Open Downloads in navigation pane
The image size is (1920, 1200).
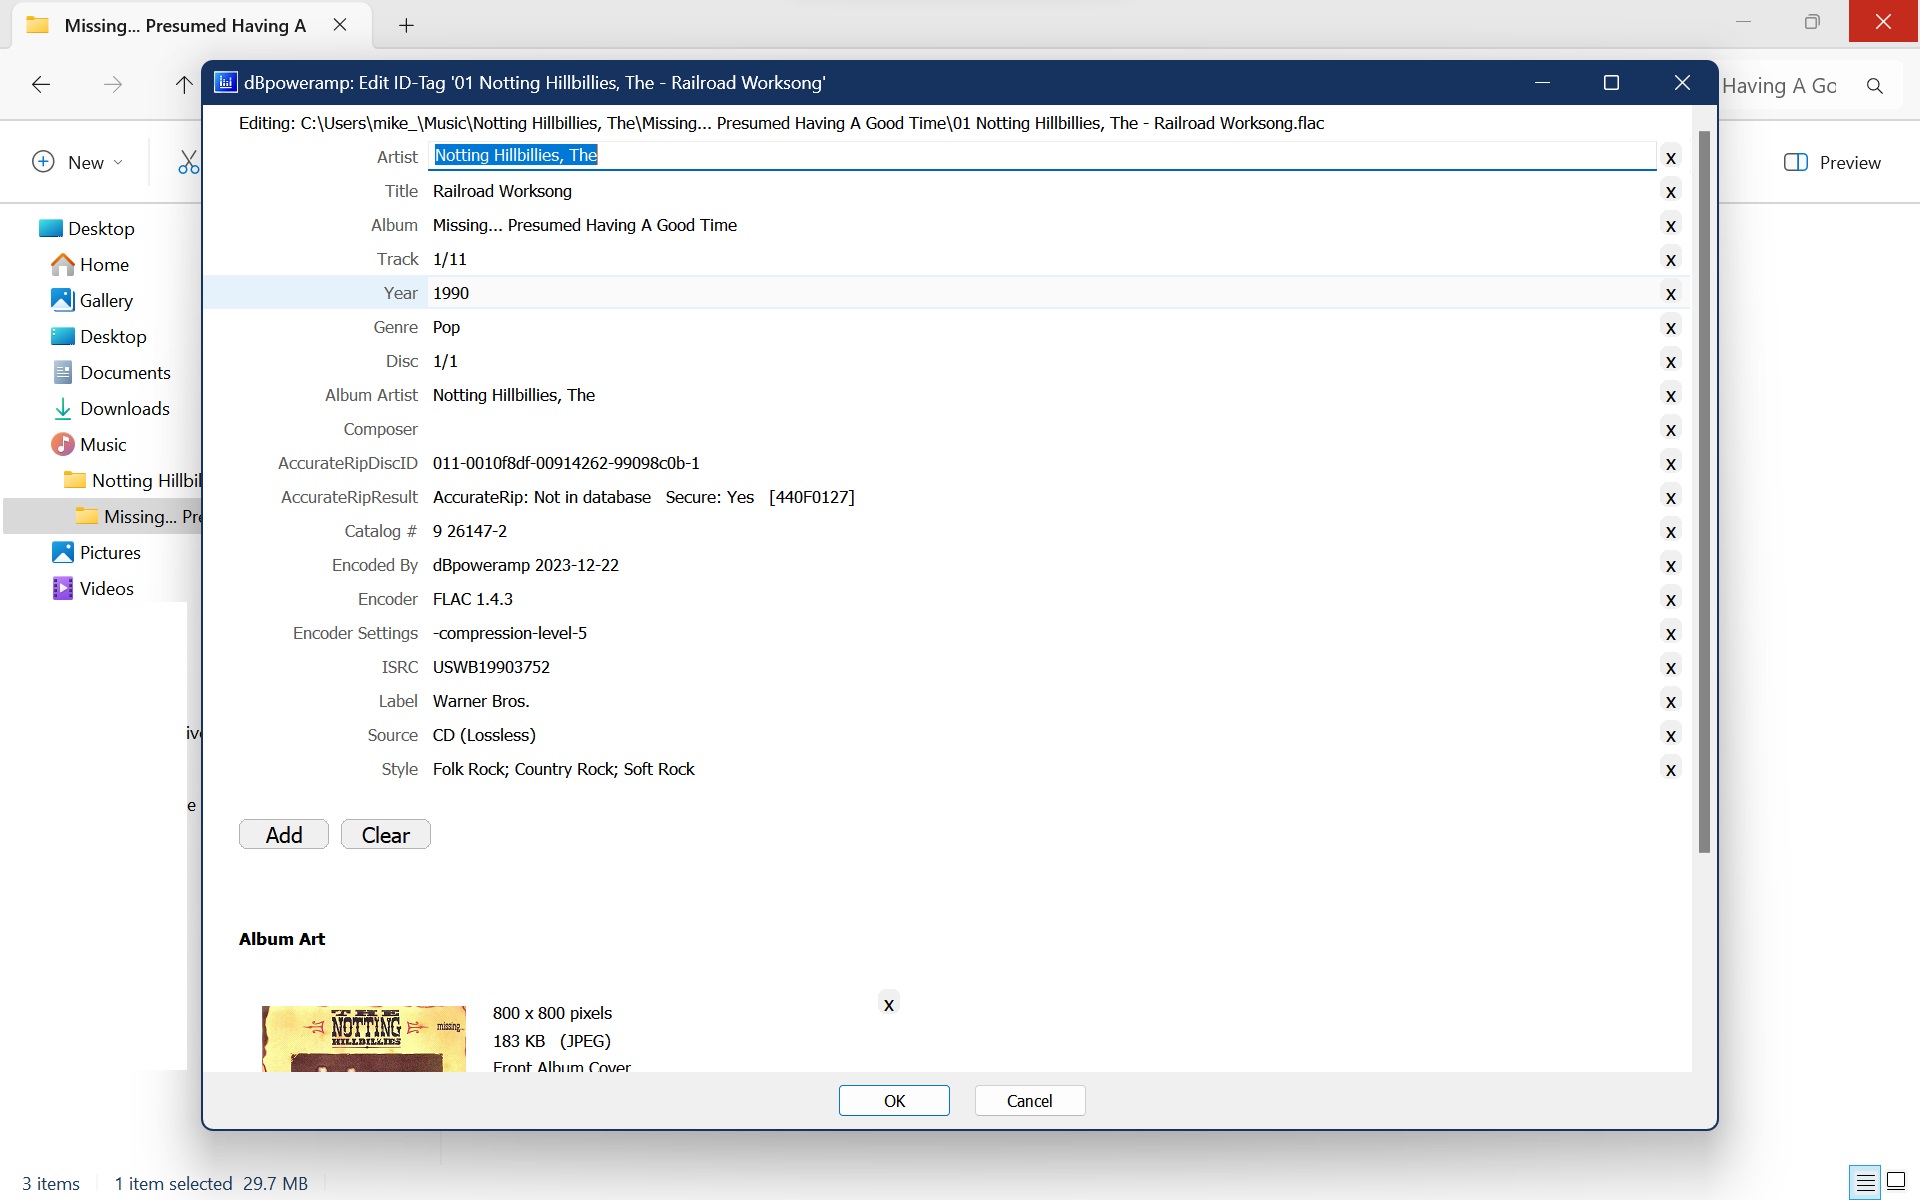pos(124,408)
